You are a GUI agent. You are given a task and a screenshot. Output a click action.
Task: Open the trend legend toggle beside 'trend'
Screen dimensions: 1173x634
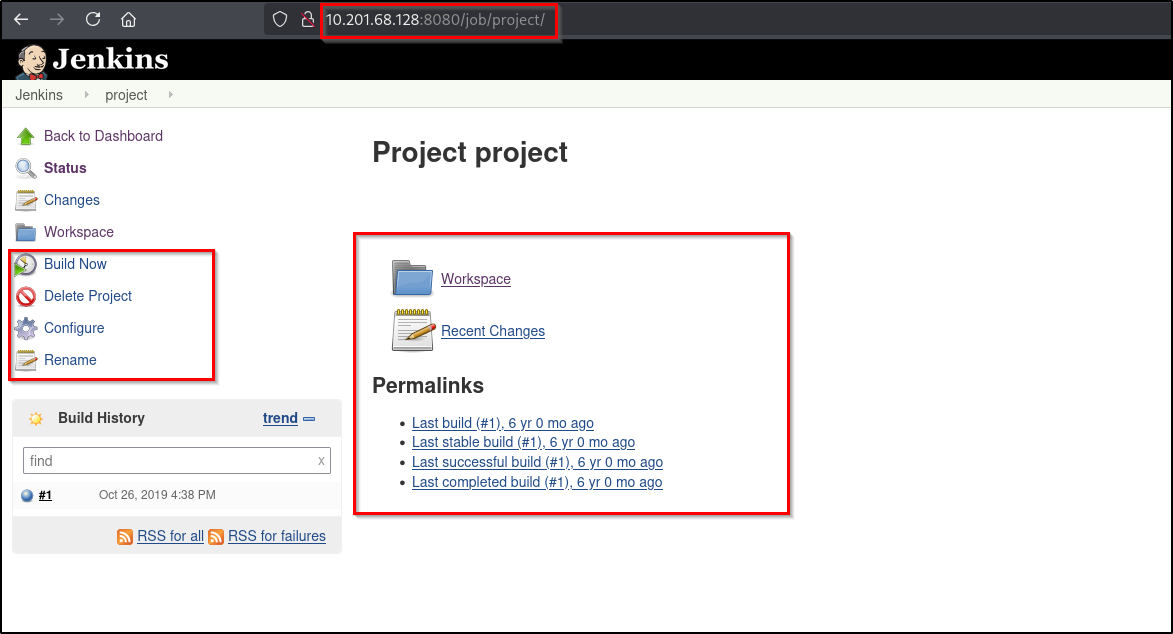pos(310,418)
